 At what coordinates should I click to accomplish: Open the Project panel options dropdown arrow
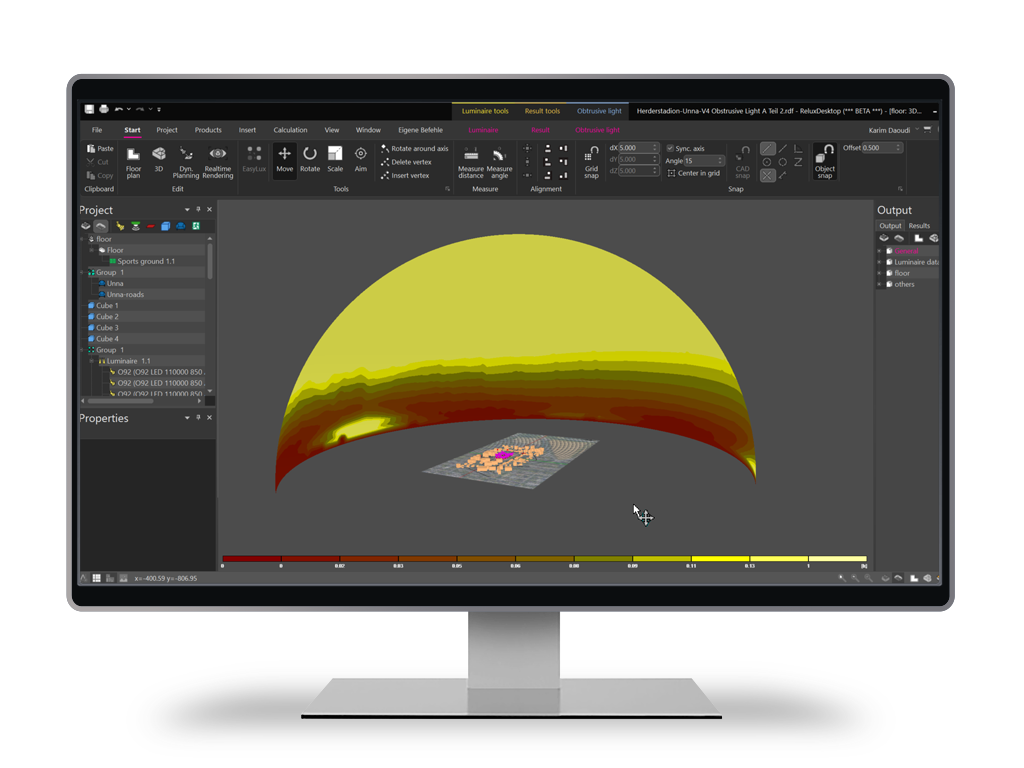coord(187,210)
